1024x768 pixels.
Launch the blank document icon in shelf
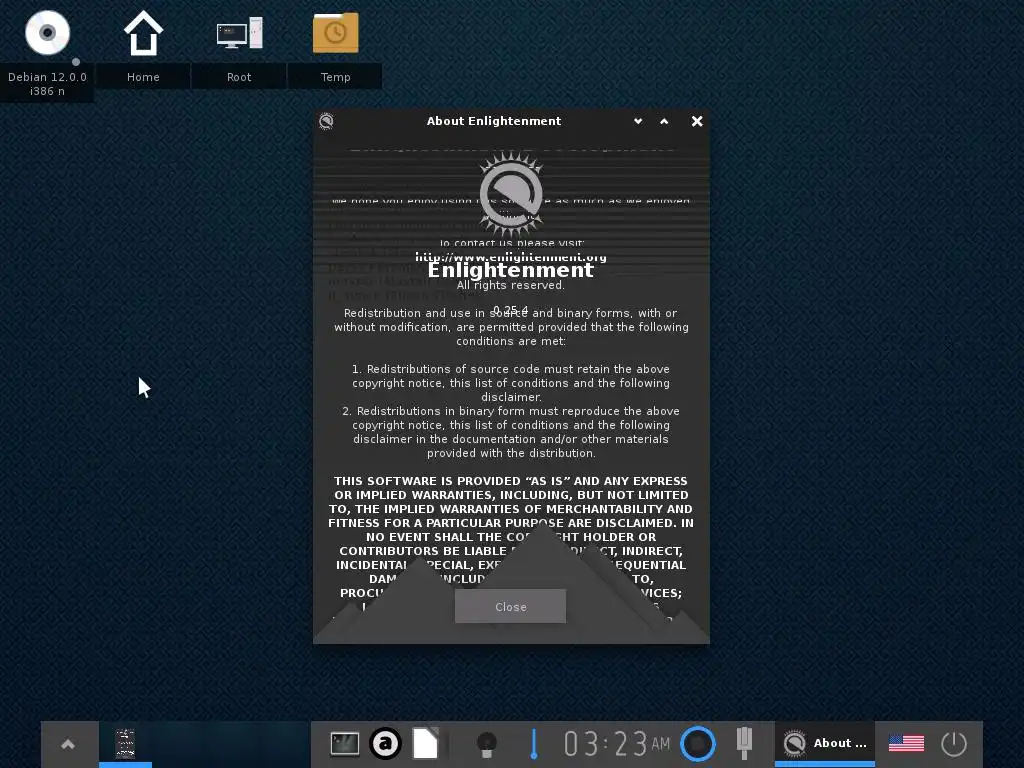click(x=425, y=743)
